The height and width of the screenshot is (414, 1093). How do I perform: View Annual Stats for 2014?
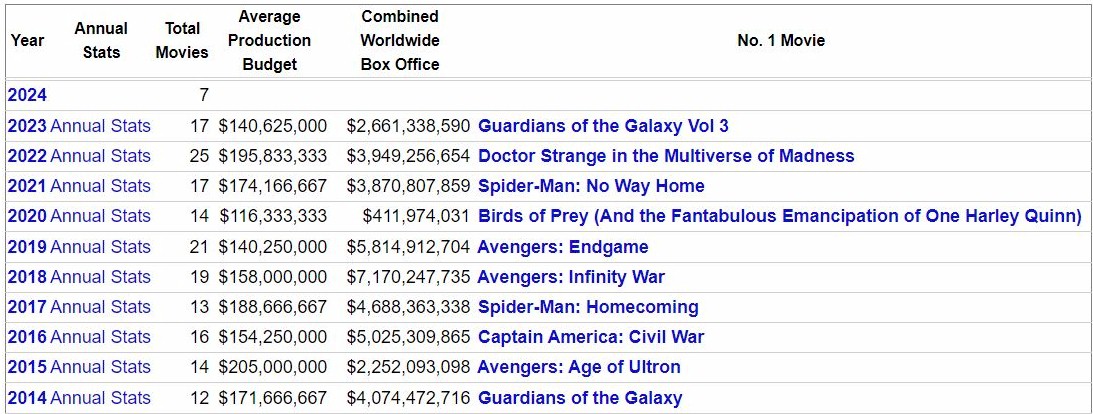[x=100, y=398]
